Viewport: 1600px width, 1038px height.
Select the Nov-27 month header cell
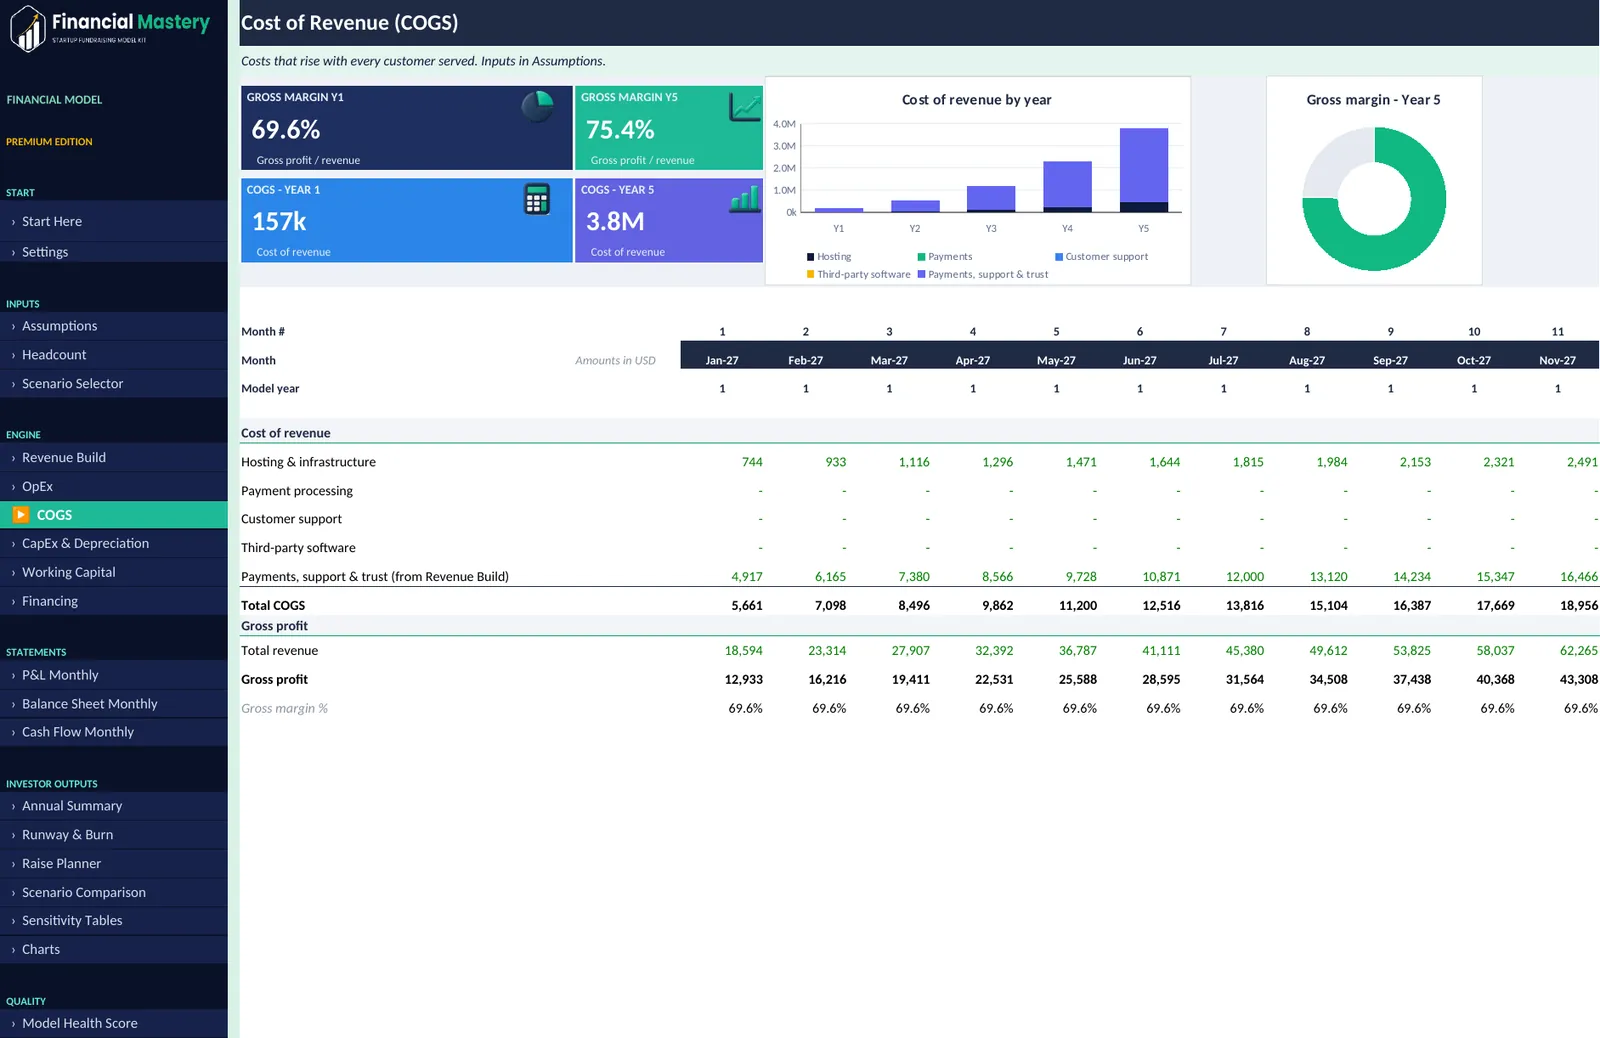[1557, 361]
